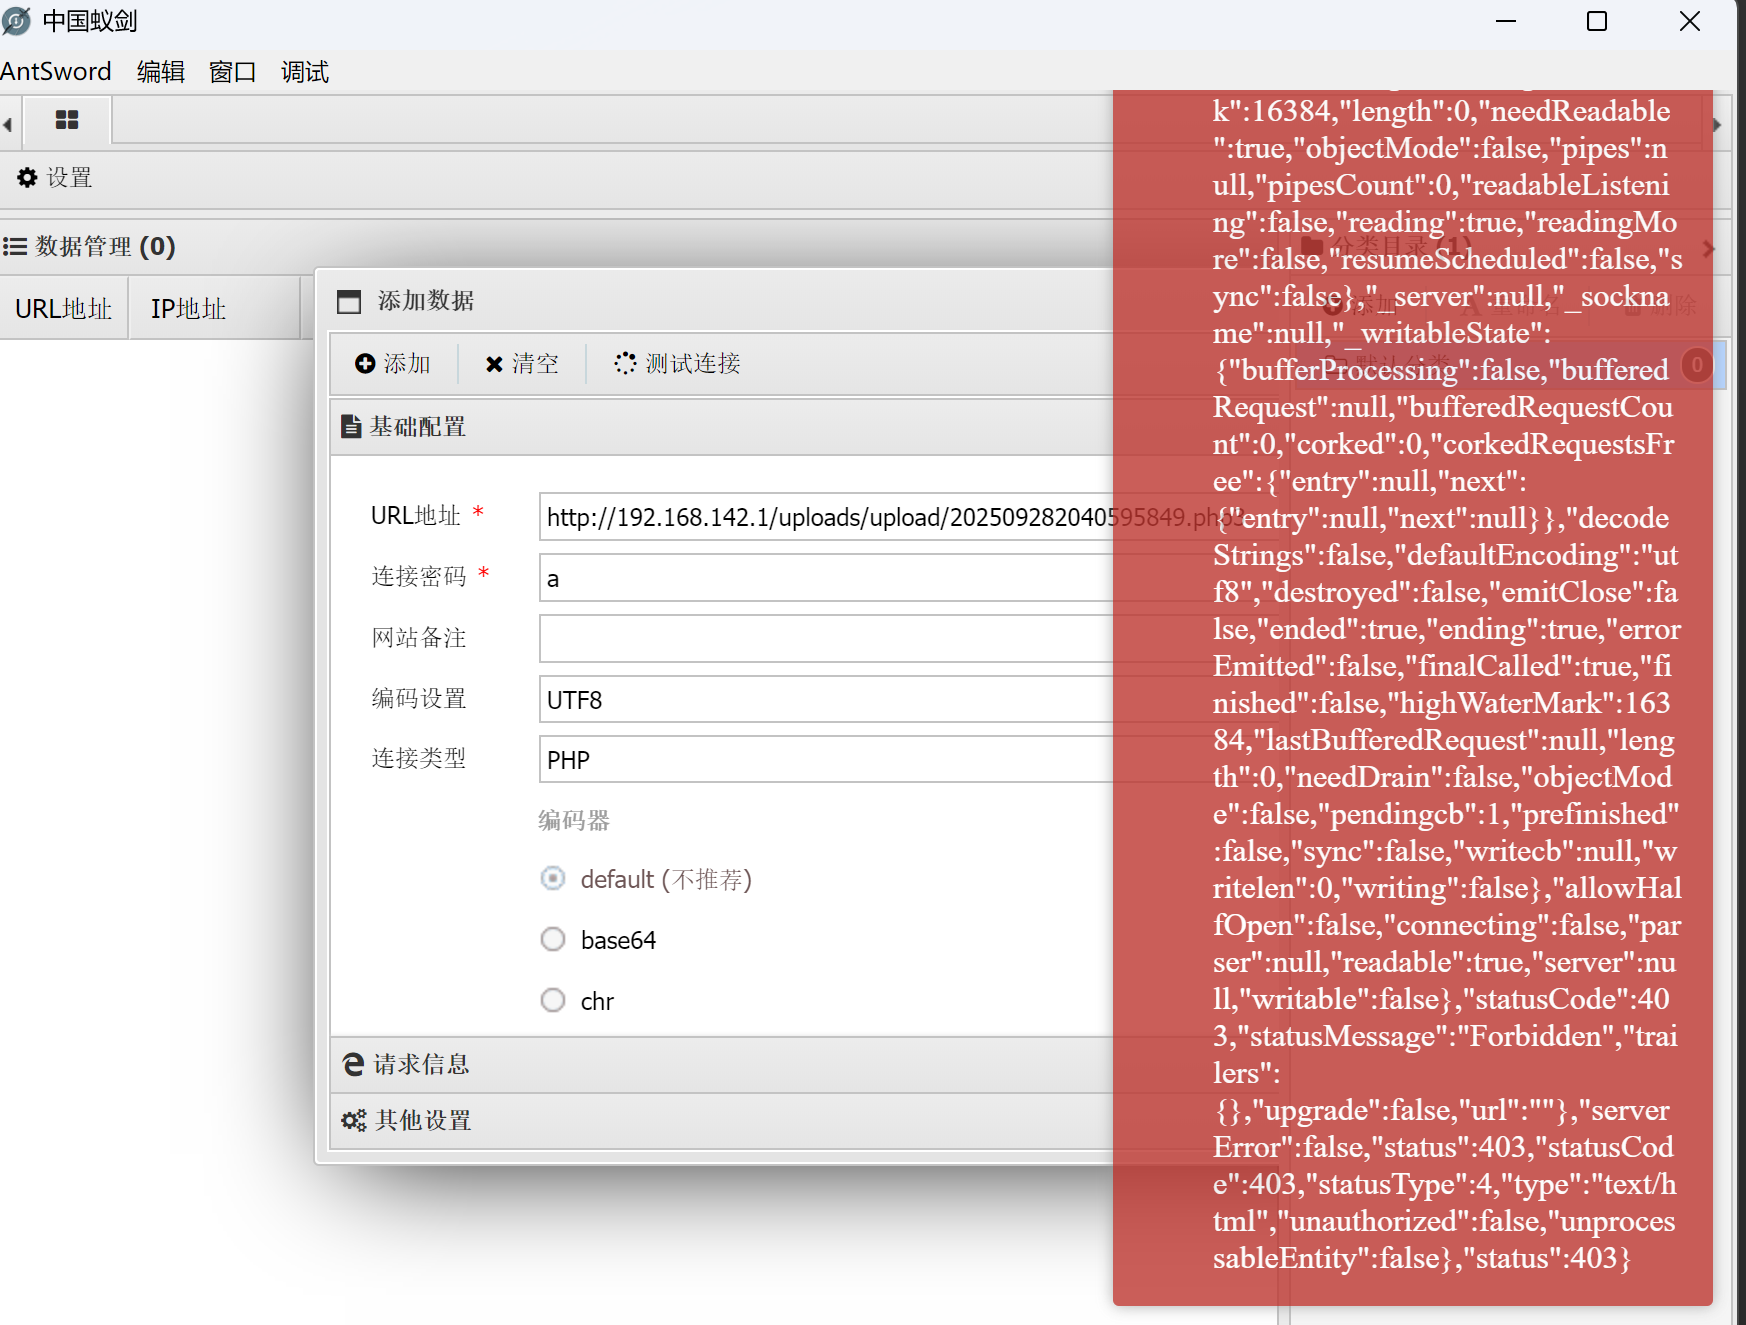1746x1325 pixels.
Task: Open the 调试 menu
Action: pyautogui.click(x=305, y=72)
